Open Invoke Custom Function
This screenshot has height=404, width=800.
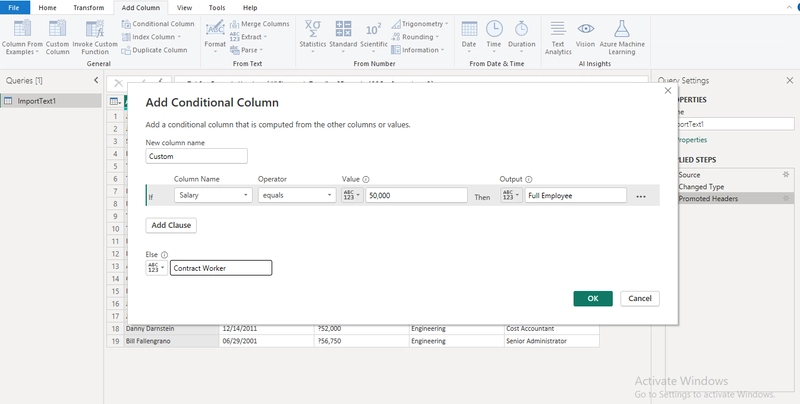pyautogui.click(x=95, y=37)
